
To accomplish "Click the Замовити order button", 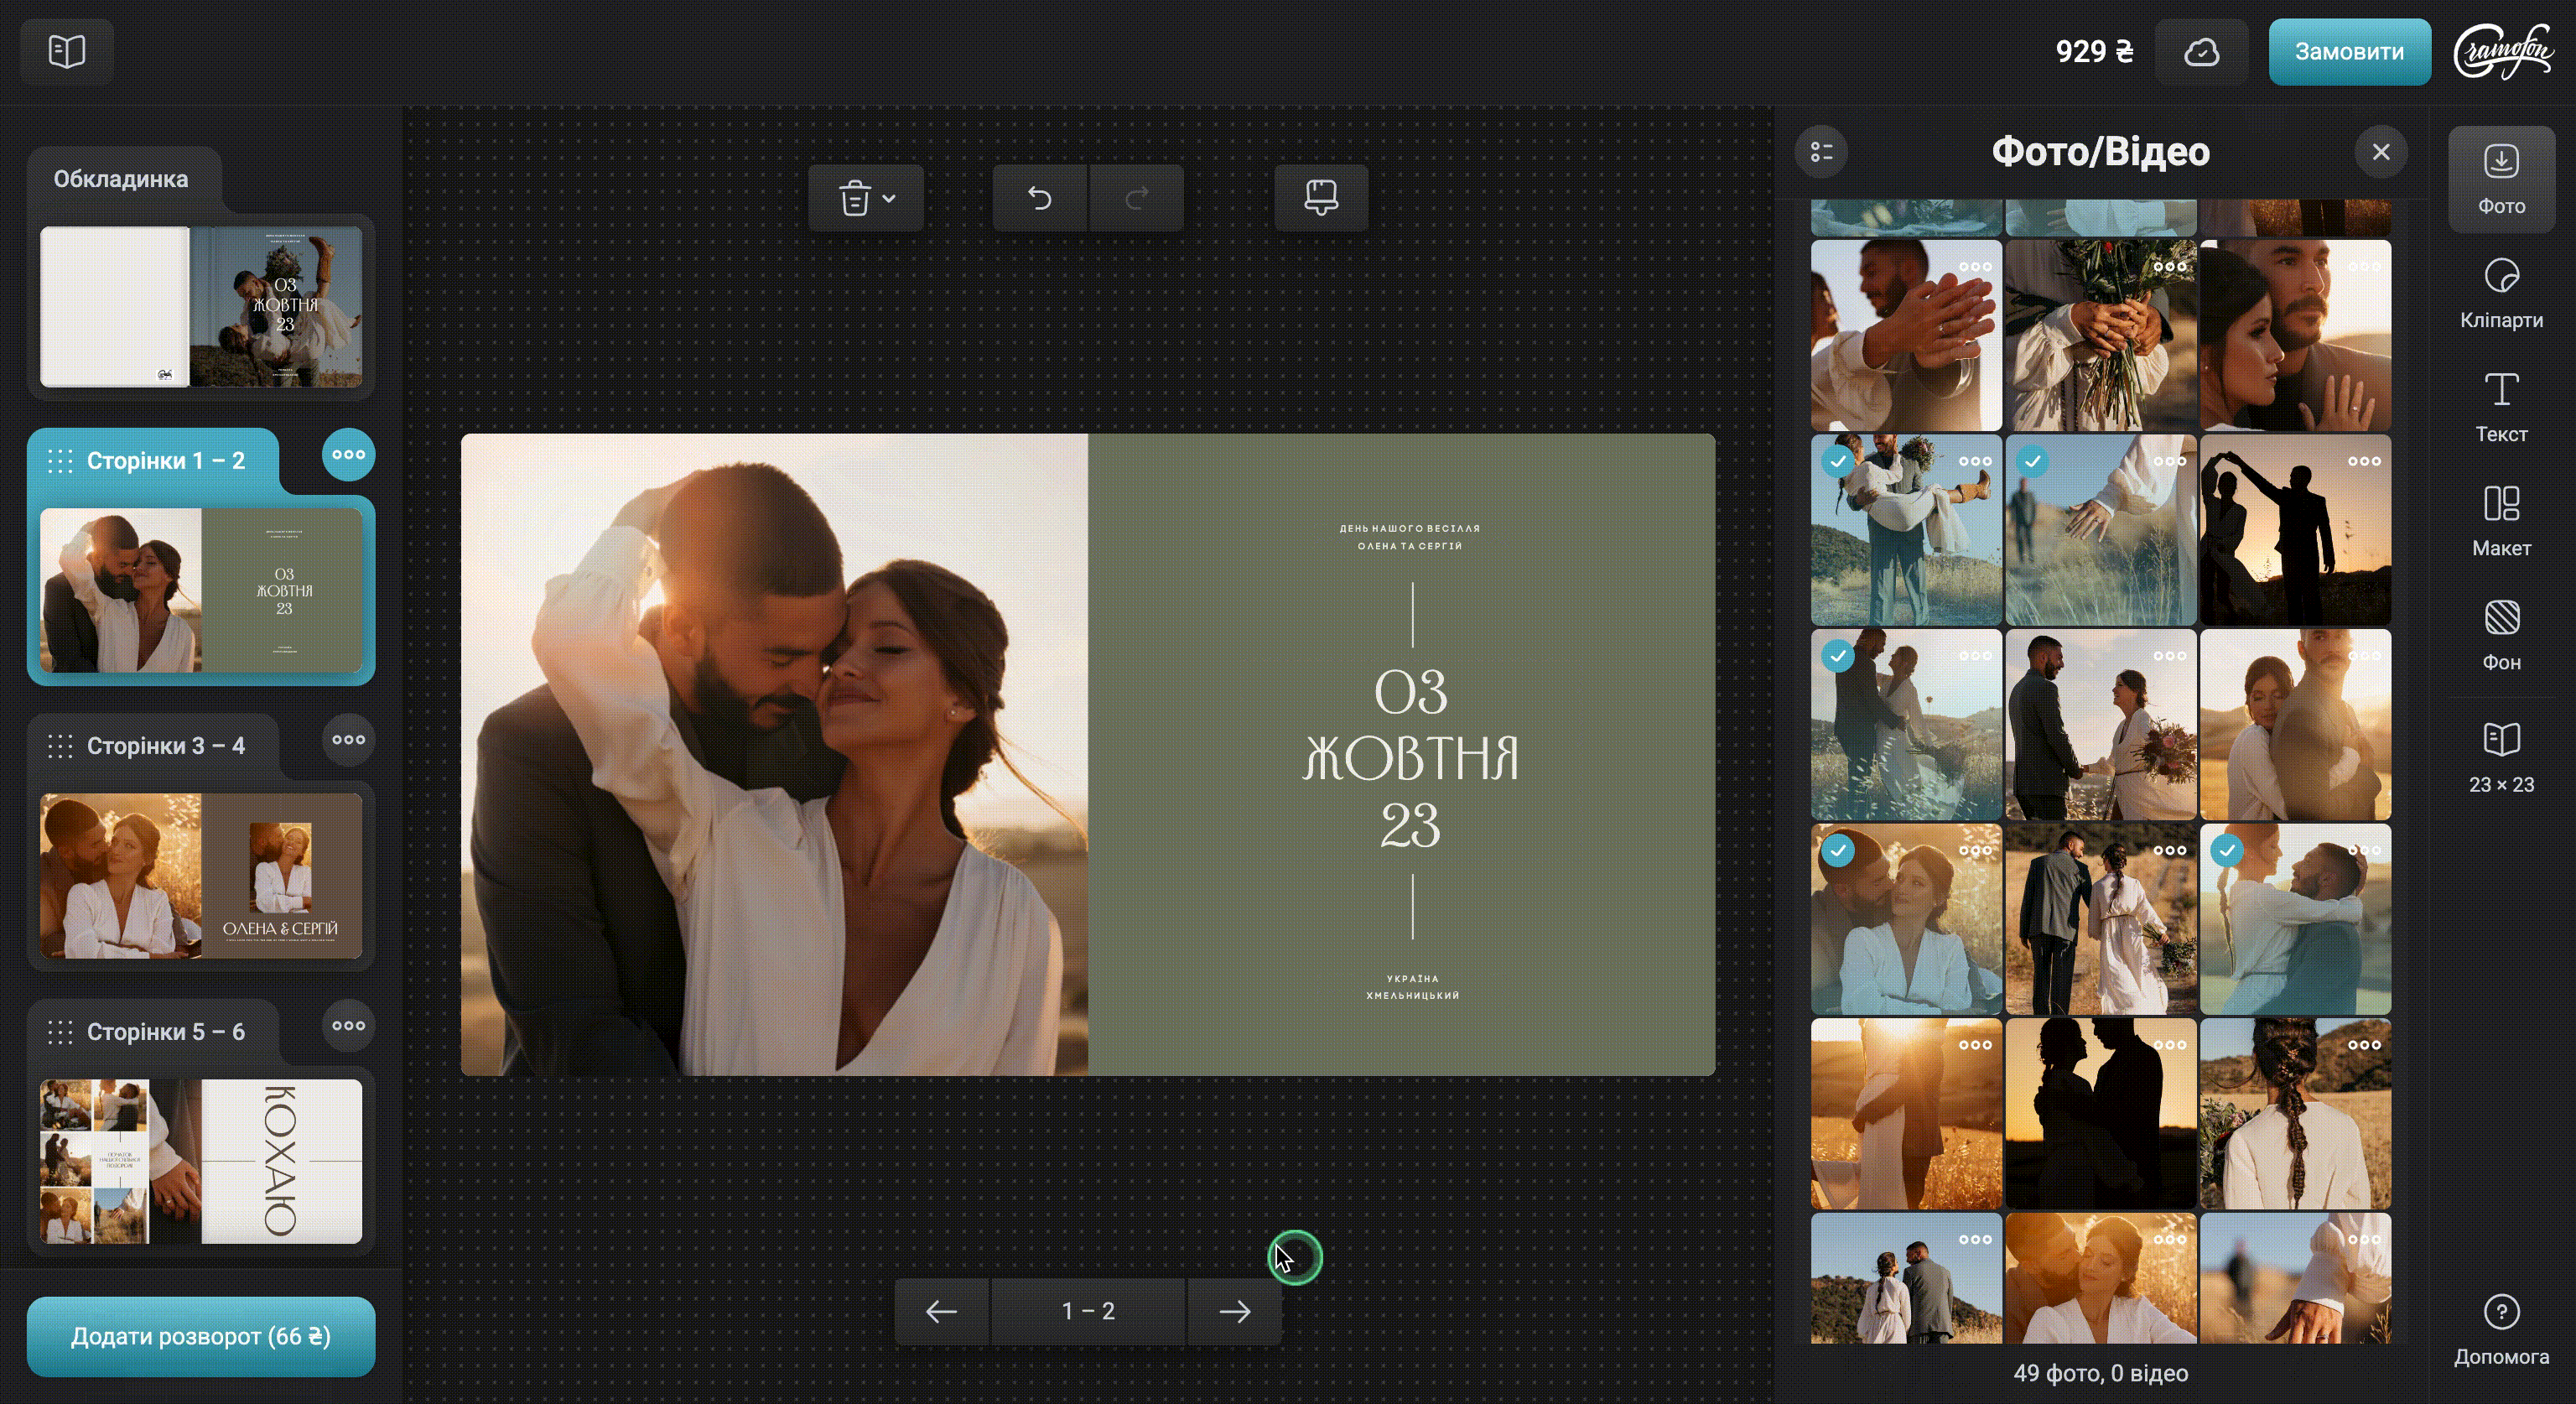I will tap(2348, 52).
